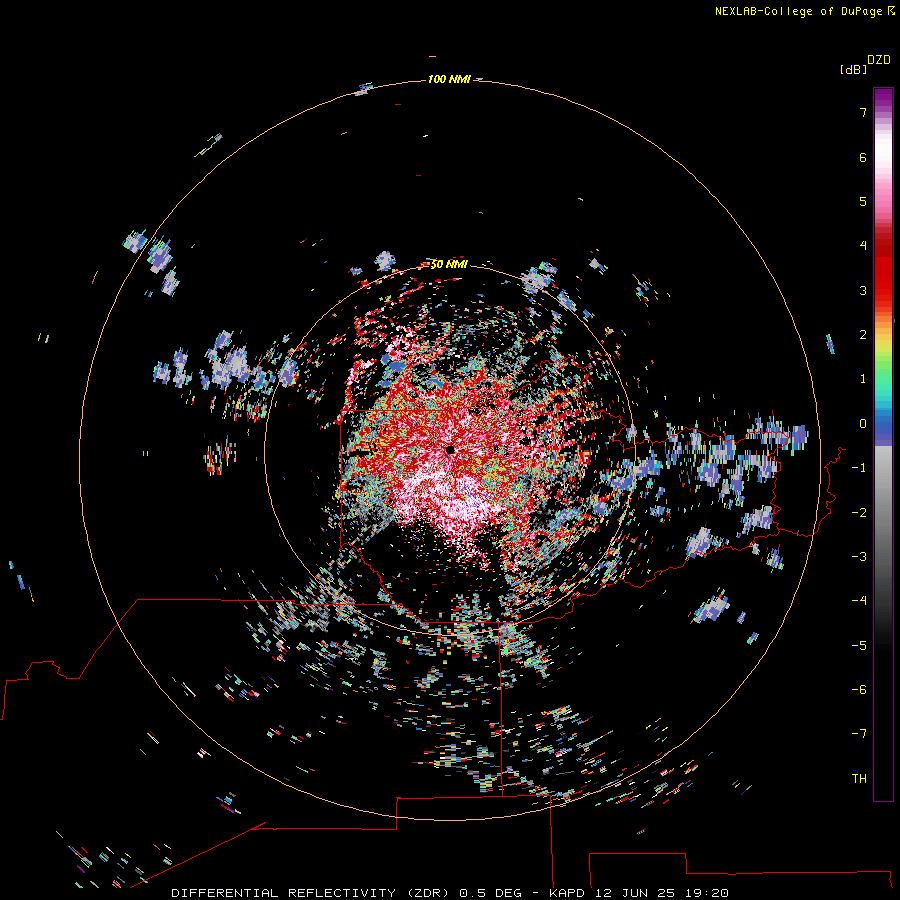This screenshot has height=900, width=900.
Task: Click the legend value 3
Action: click(863, 290)
